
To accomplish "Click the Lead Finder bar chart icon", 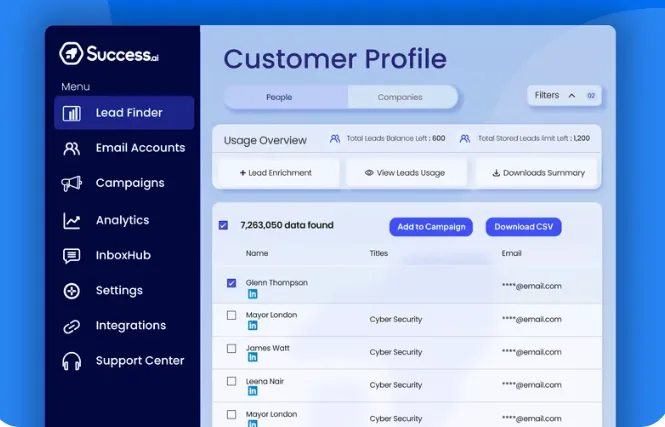I will coord(71,113).
